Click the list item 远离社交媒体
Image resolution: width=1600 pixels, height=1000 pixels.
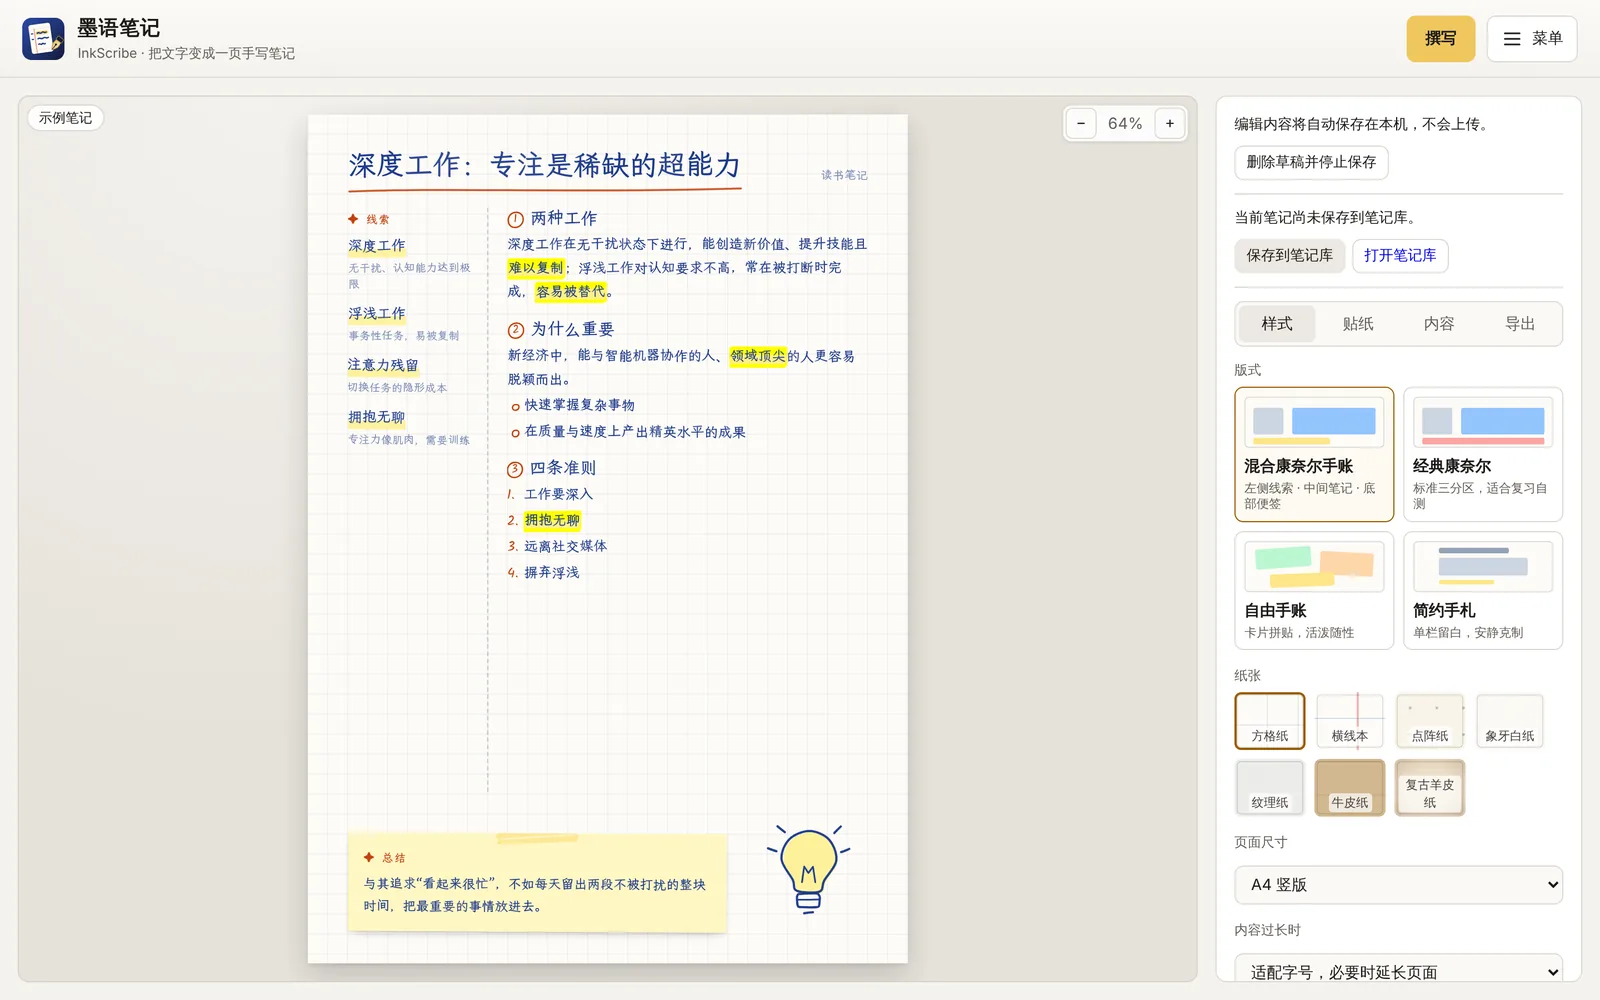click(565, 546)
